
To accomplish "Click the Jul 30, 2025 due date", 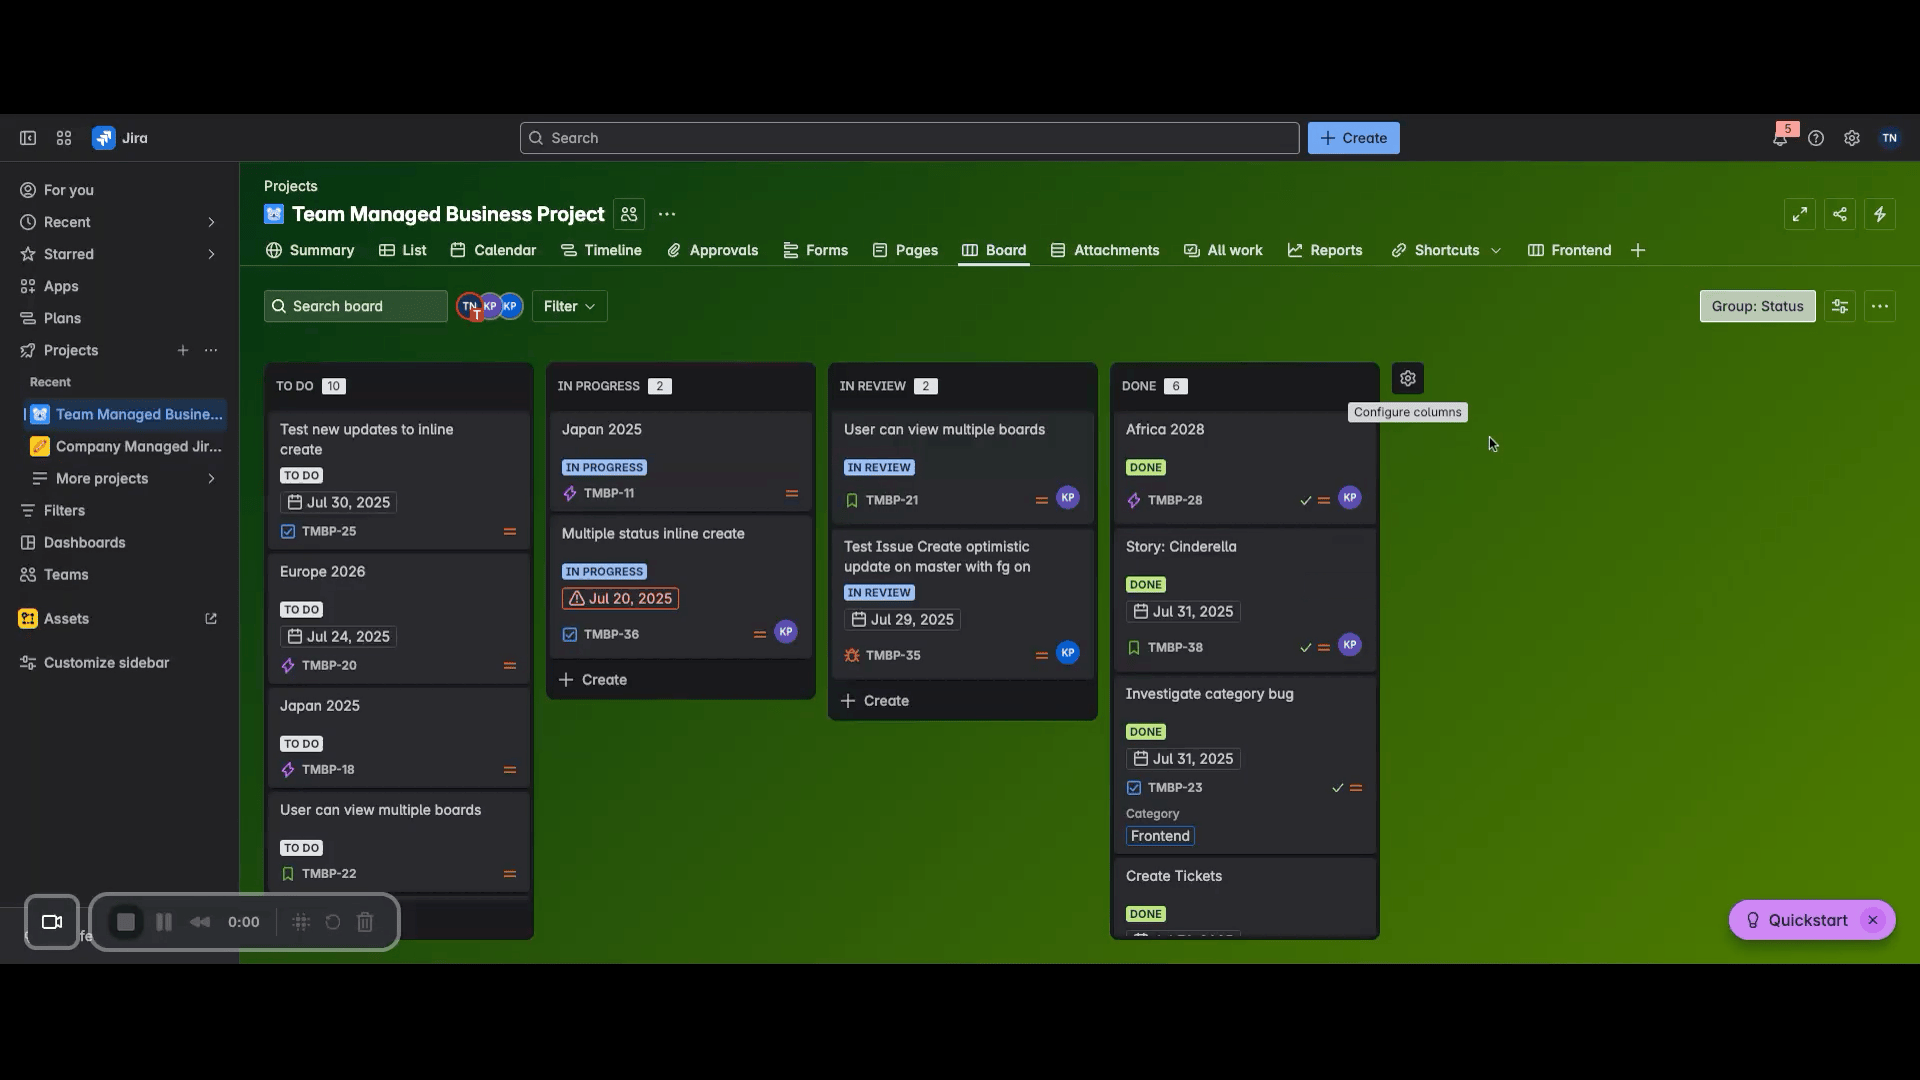I will 338,502.
